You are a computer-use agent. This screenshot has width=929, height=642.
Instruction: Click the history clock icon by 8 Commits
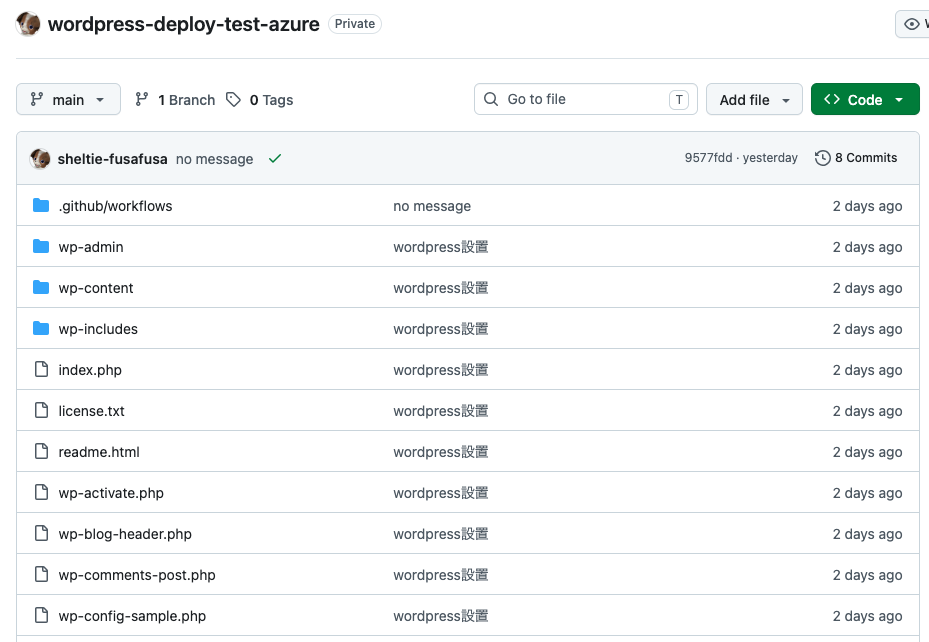coord(822,158)
